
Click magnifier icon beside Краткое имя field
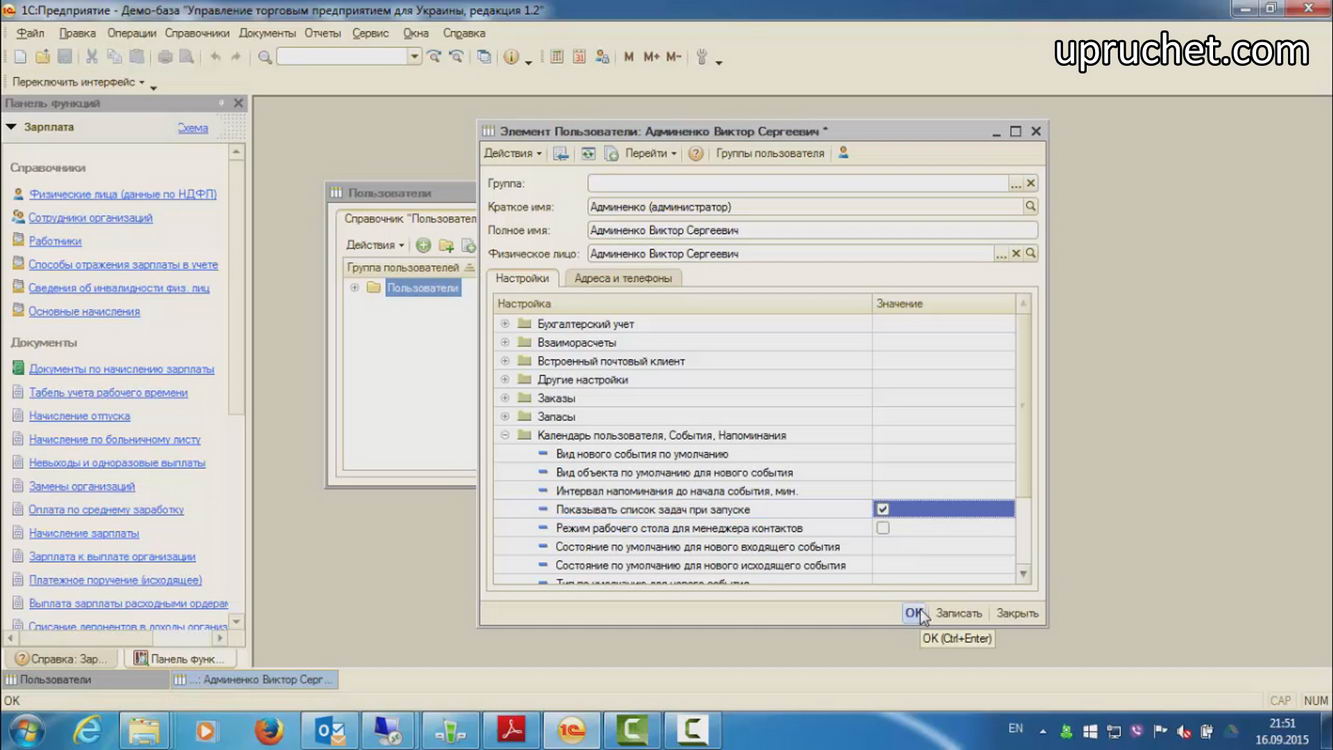click(1030, 206)
